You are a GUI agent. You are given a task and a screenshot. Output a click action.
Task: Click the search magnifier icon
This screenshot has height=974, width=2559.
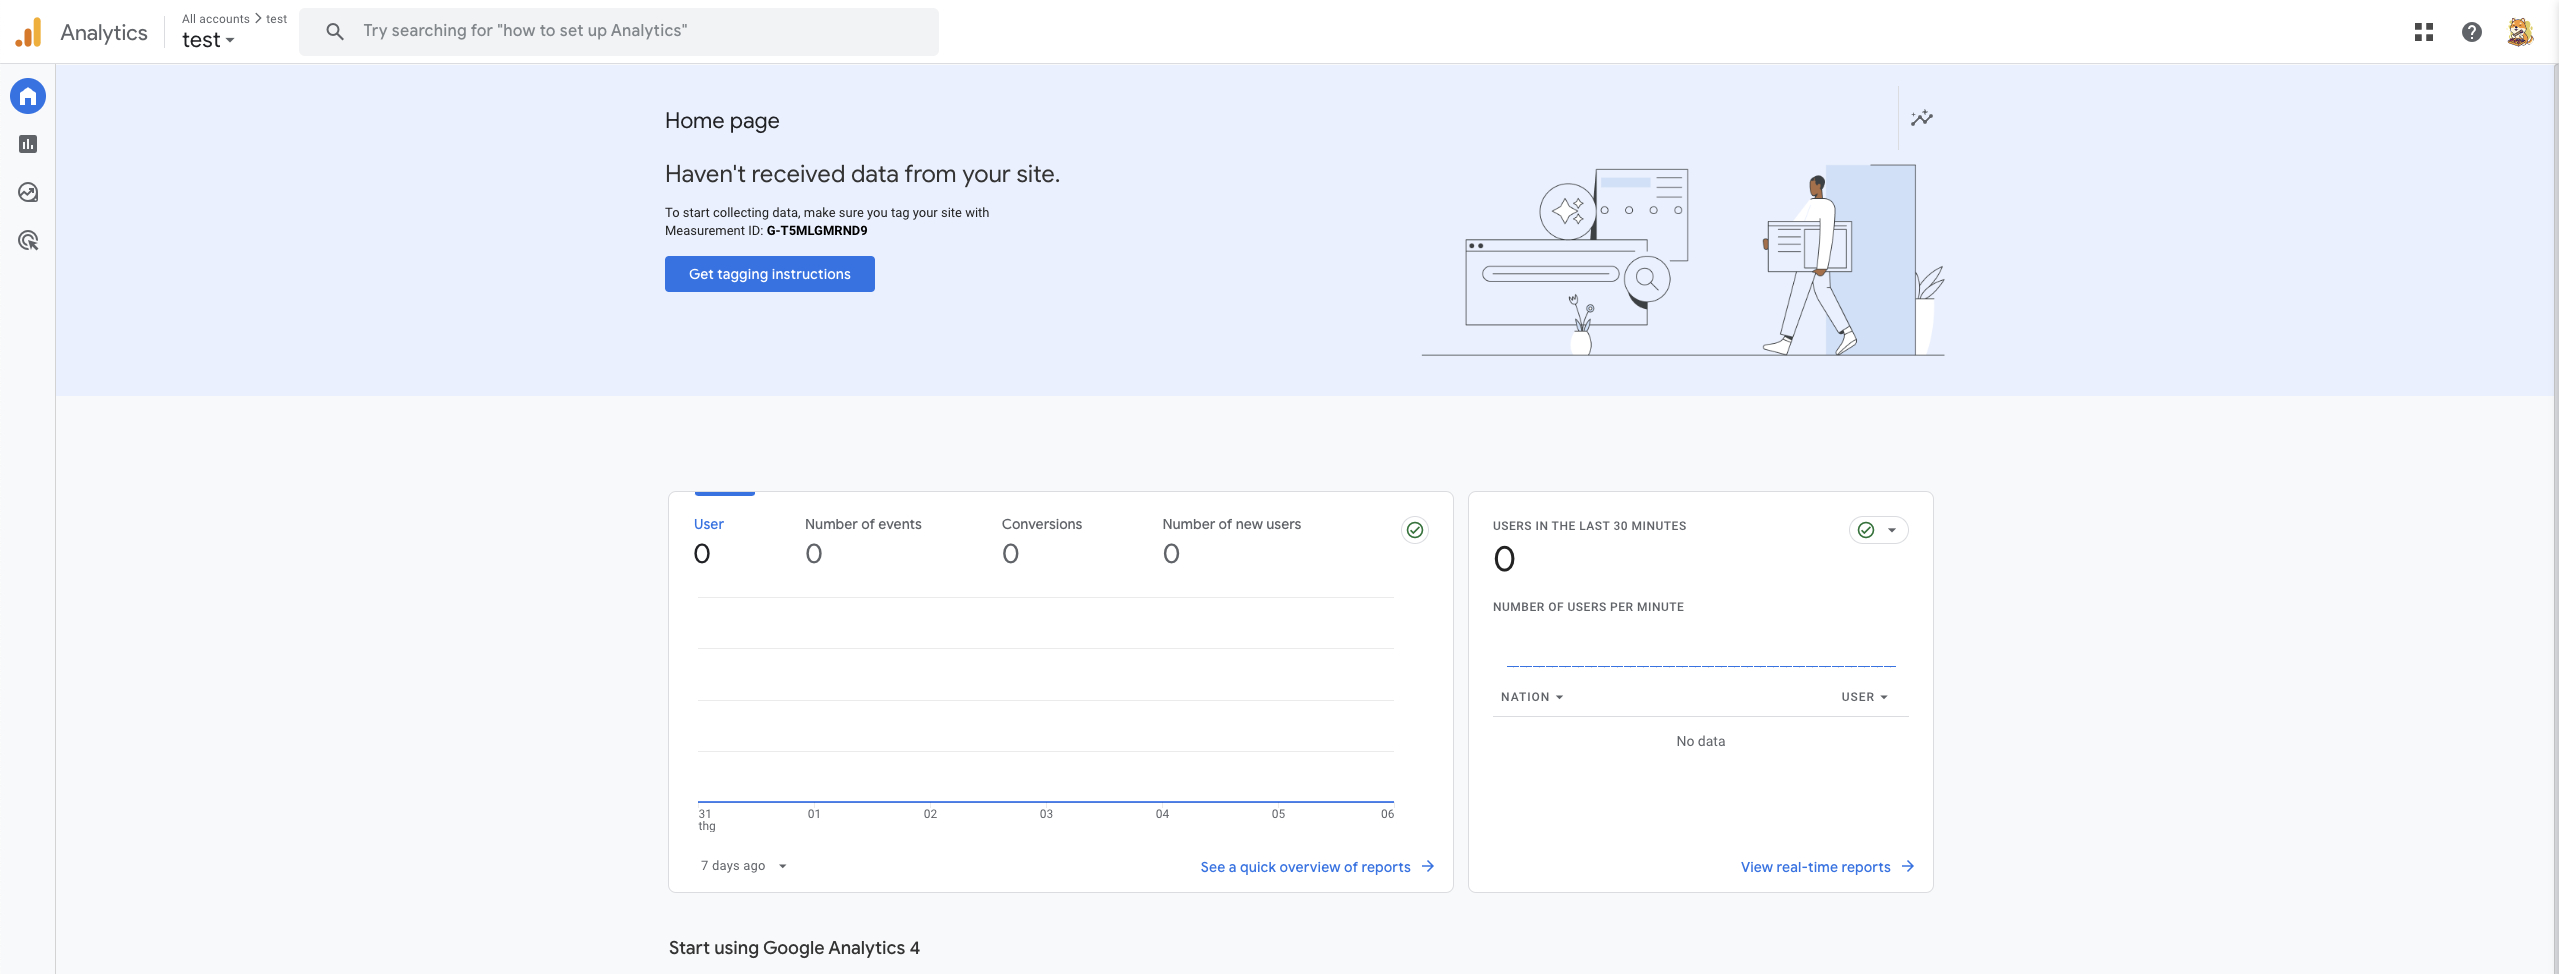pos(335,32)
